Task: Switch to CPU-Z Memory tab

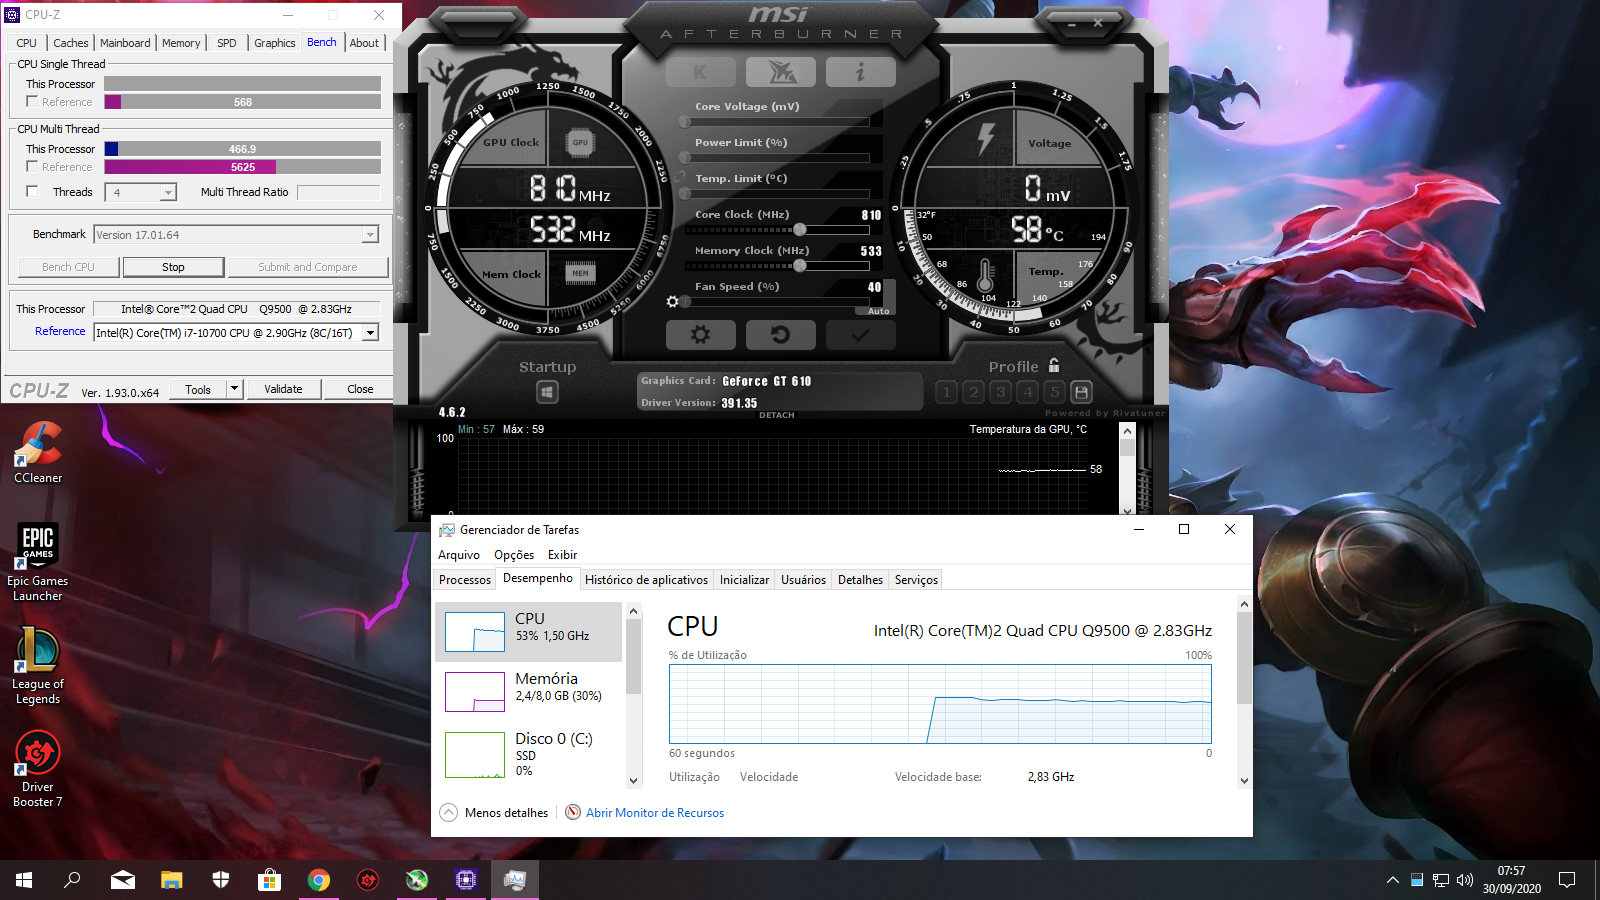Action: [x=181, y=43]
